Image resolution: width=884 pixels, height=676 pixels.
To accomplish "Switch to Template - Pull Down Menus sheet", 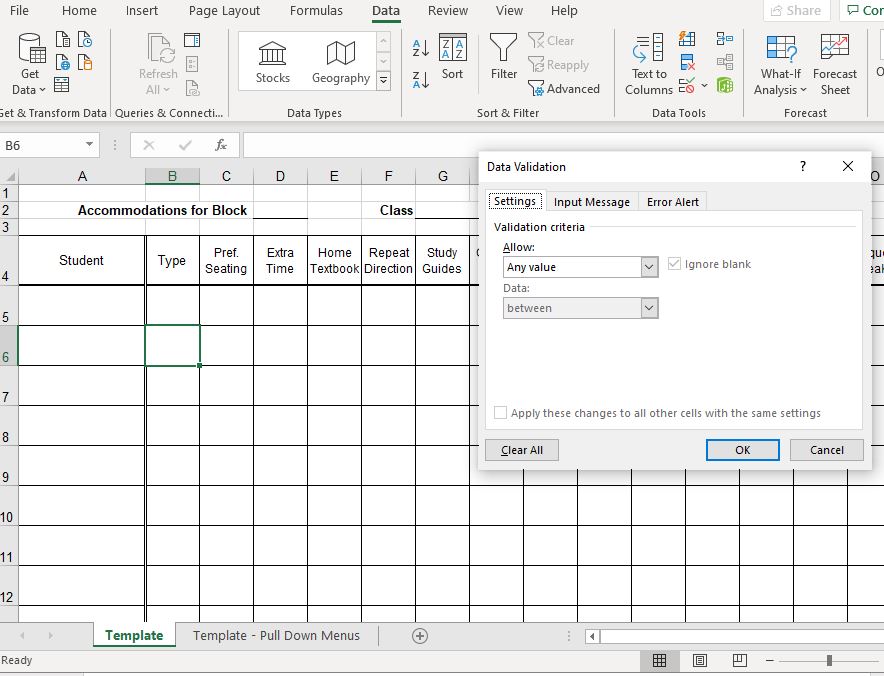I will (x=275, y=635).
